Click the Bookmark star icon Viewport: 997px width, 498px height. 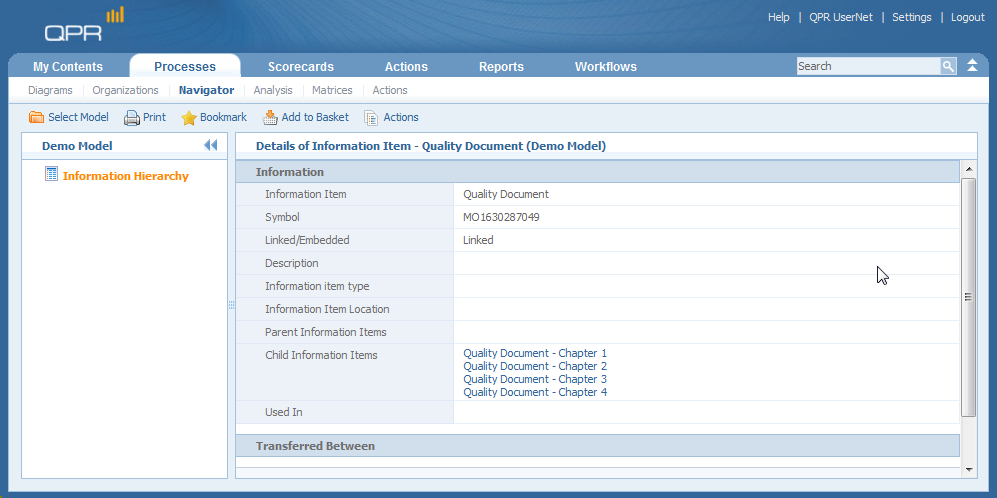(189, 117)
